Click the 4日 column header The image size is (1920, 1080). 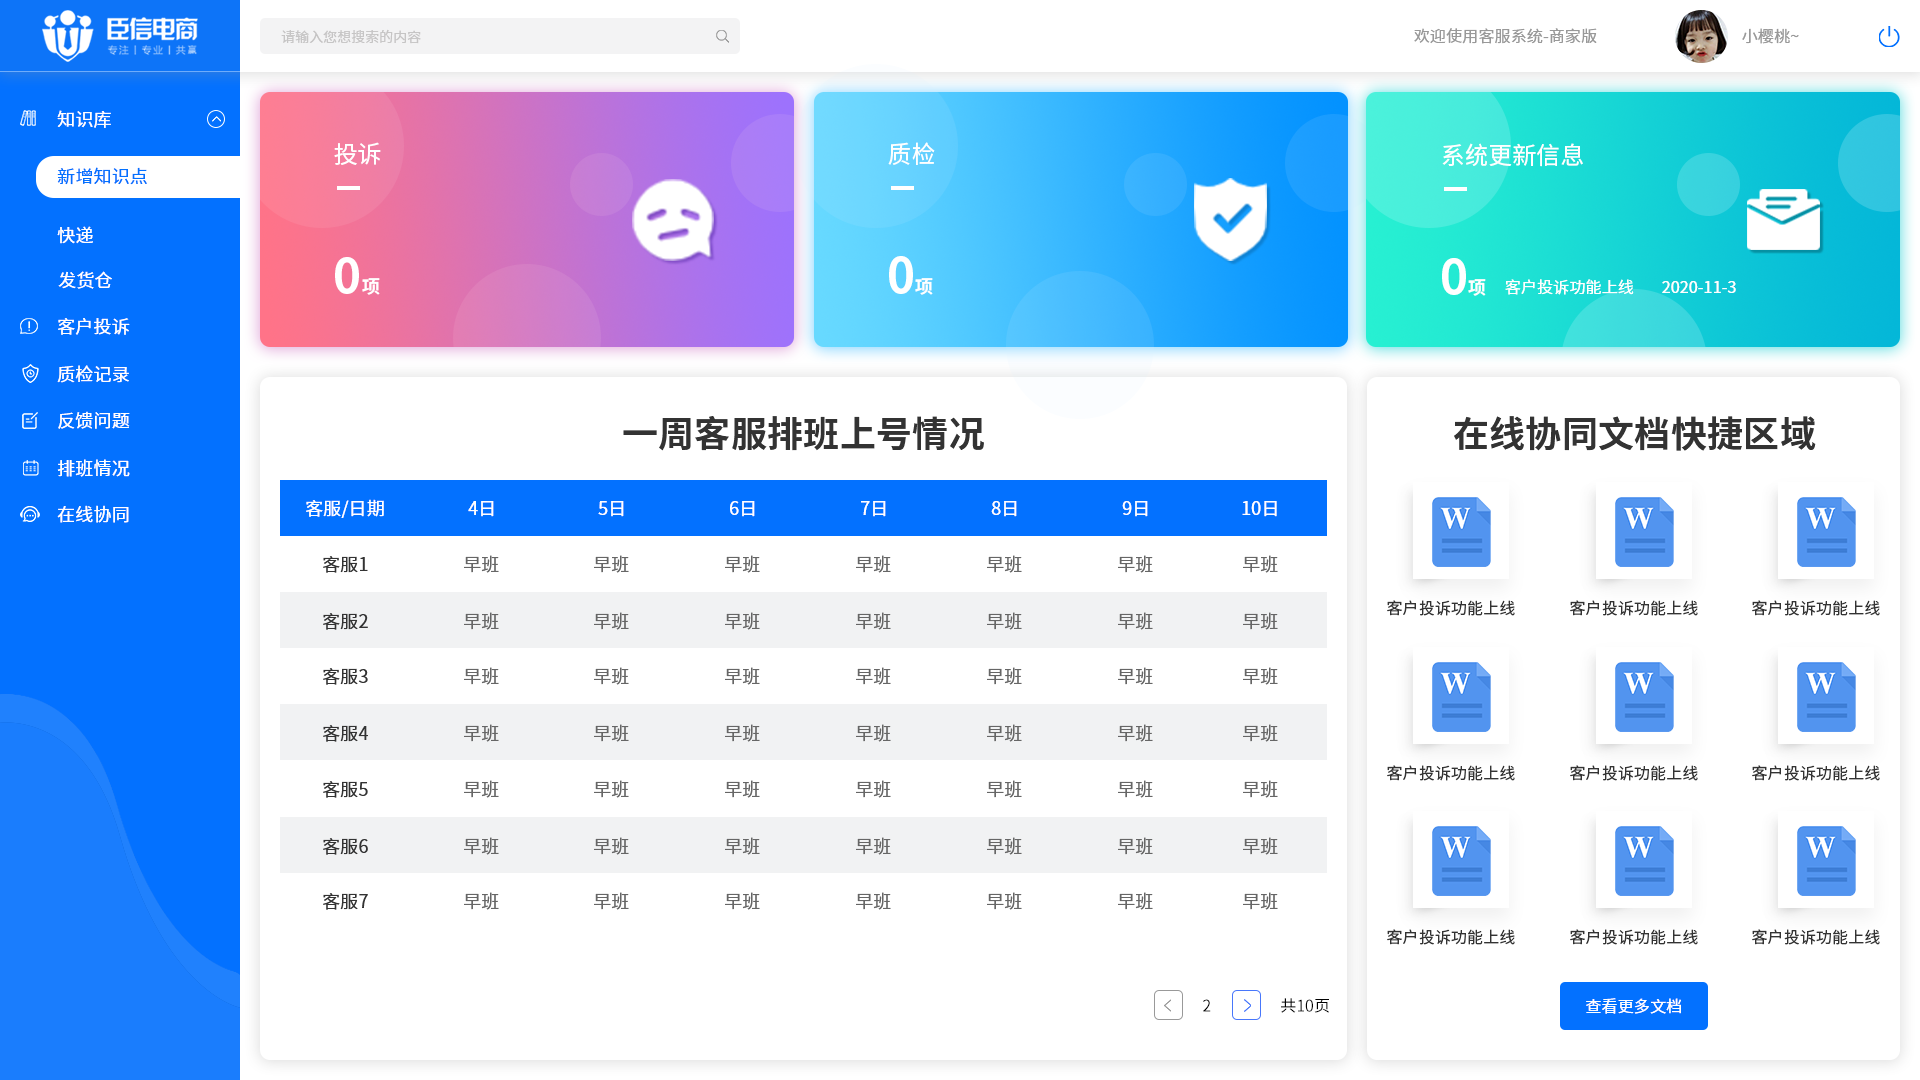(x=481, y=508)
